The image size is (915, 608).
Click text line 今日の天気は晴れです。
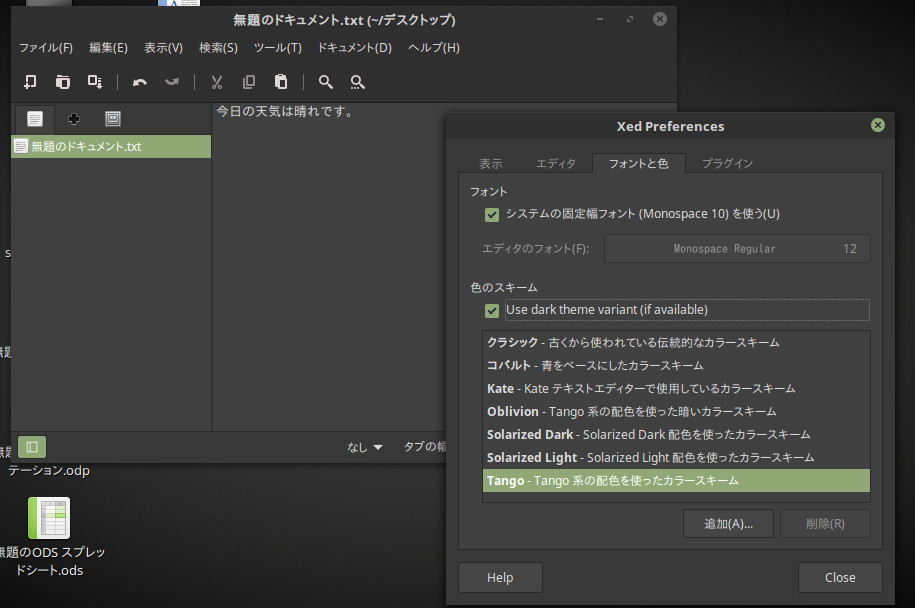tap(285, 111)
